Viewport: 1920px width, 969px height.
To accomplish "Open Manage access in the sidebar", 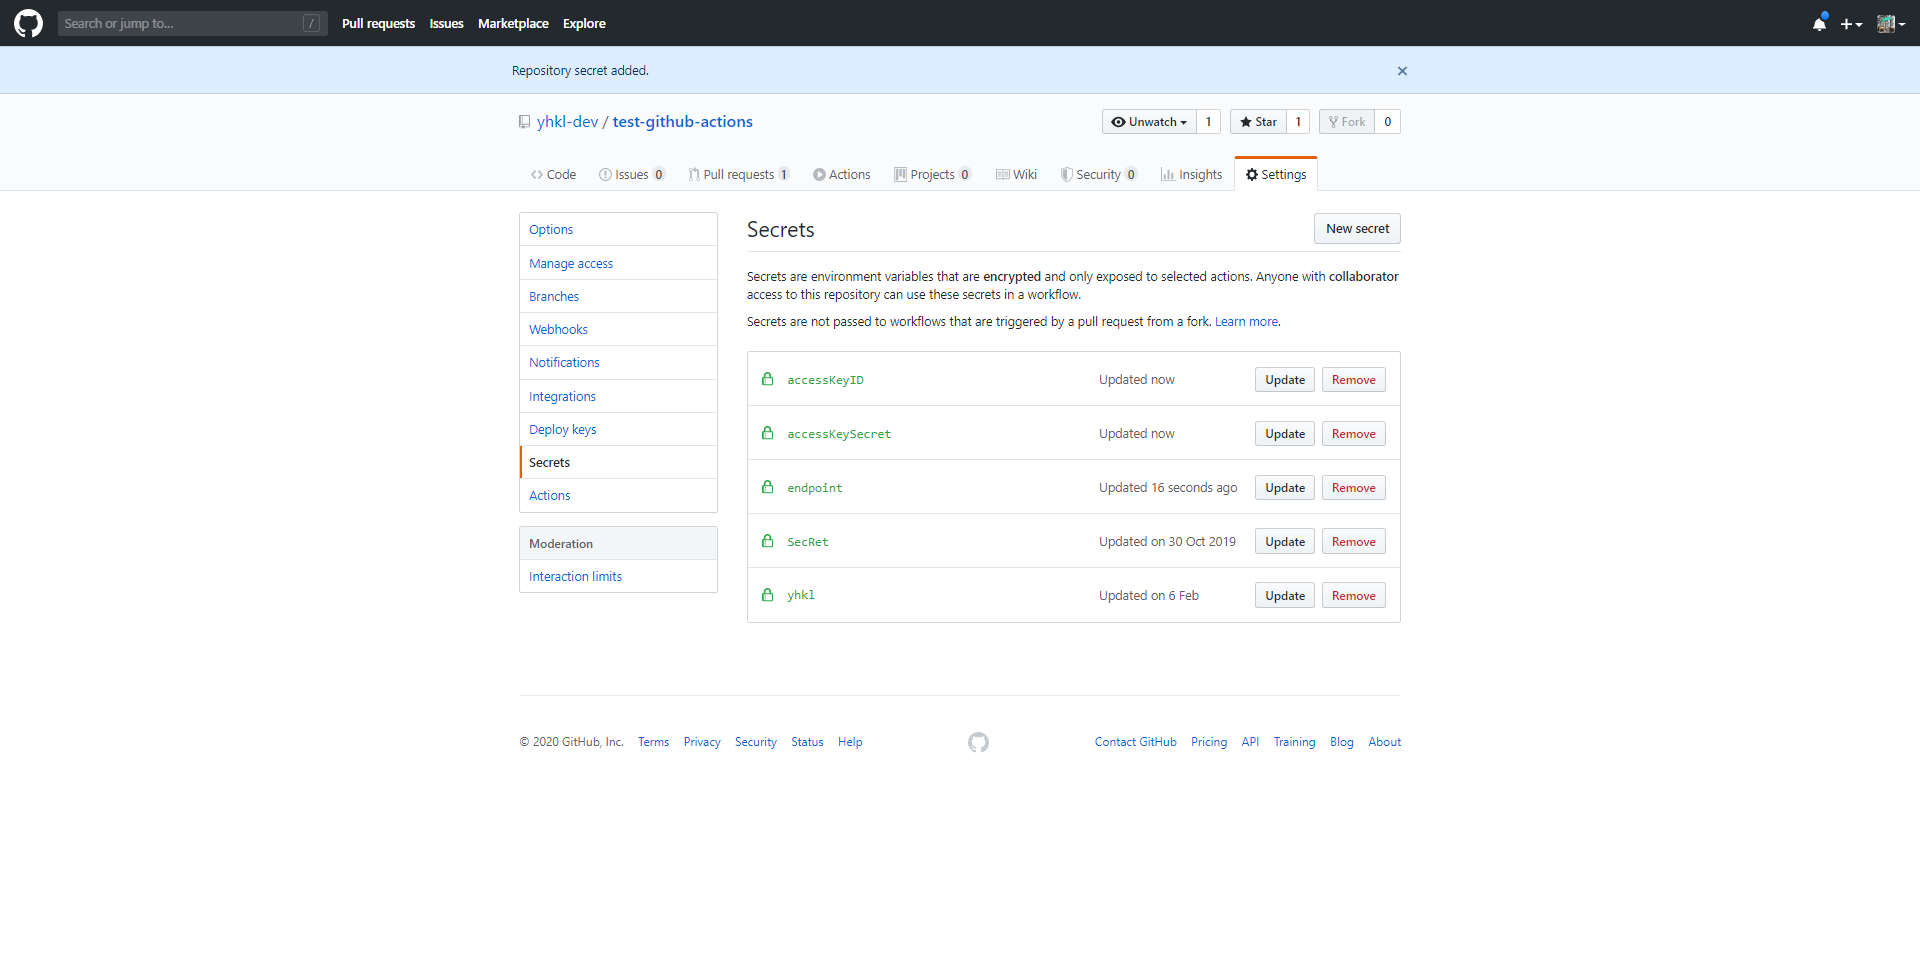I will (x=618, y=263).
